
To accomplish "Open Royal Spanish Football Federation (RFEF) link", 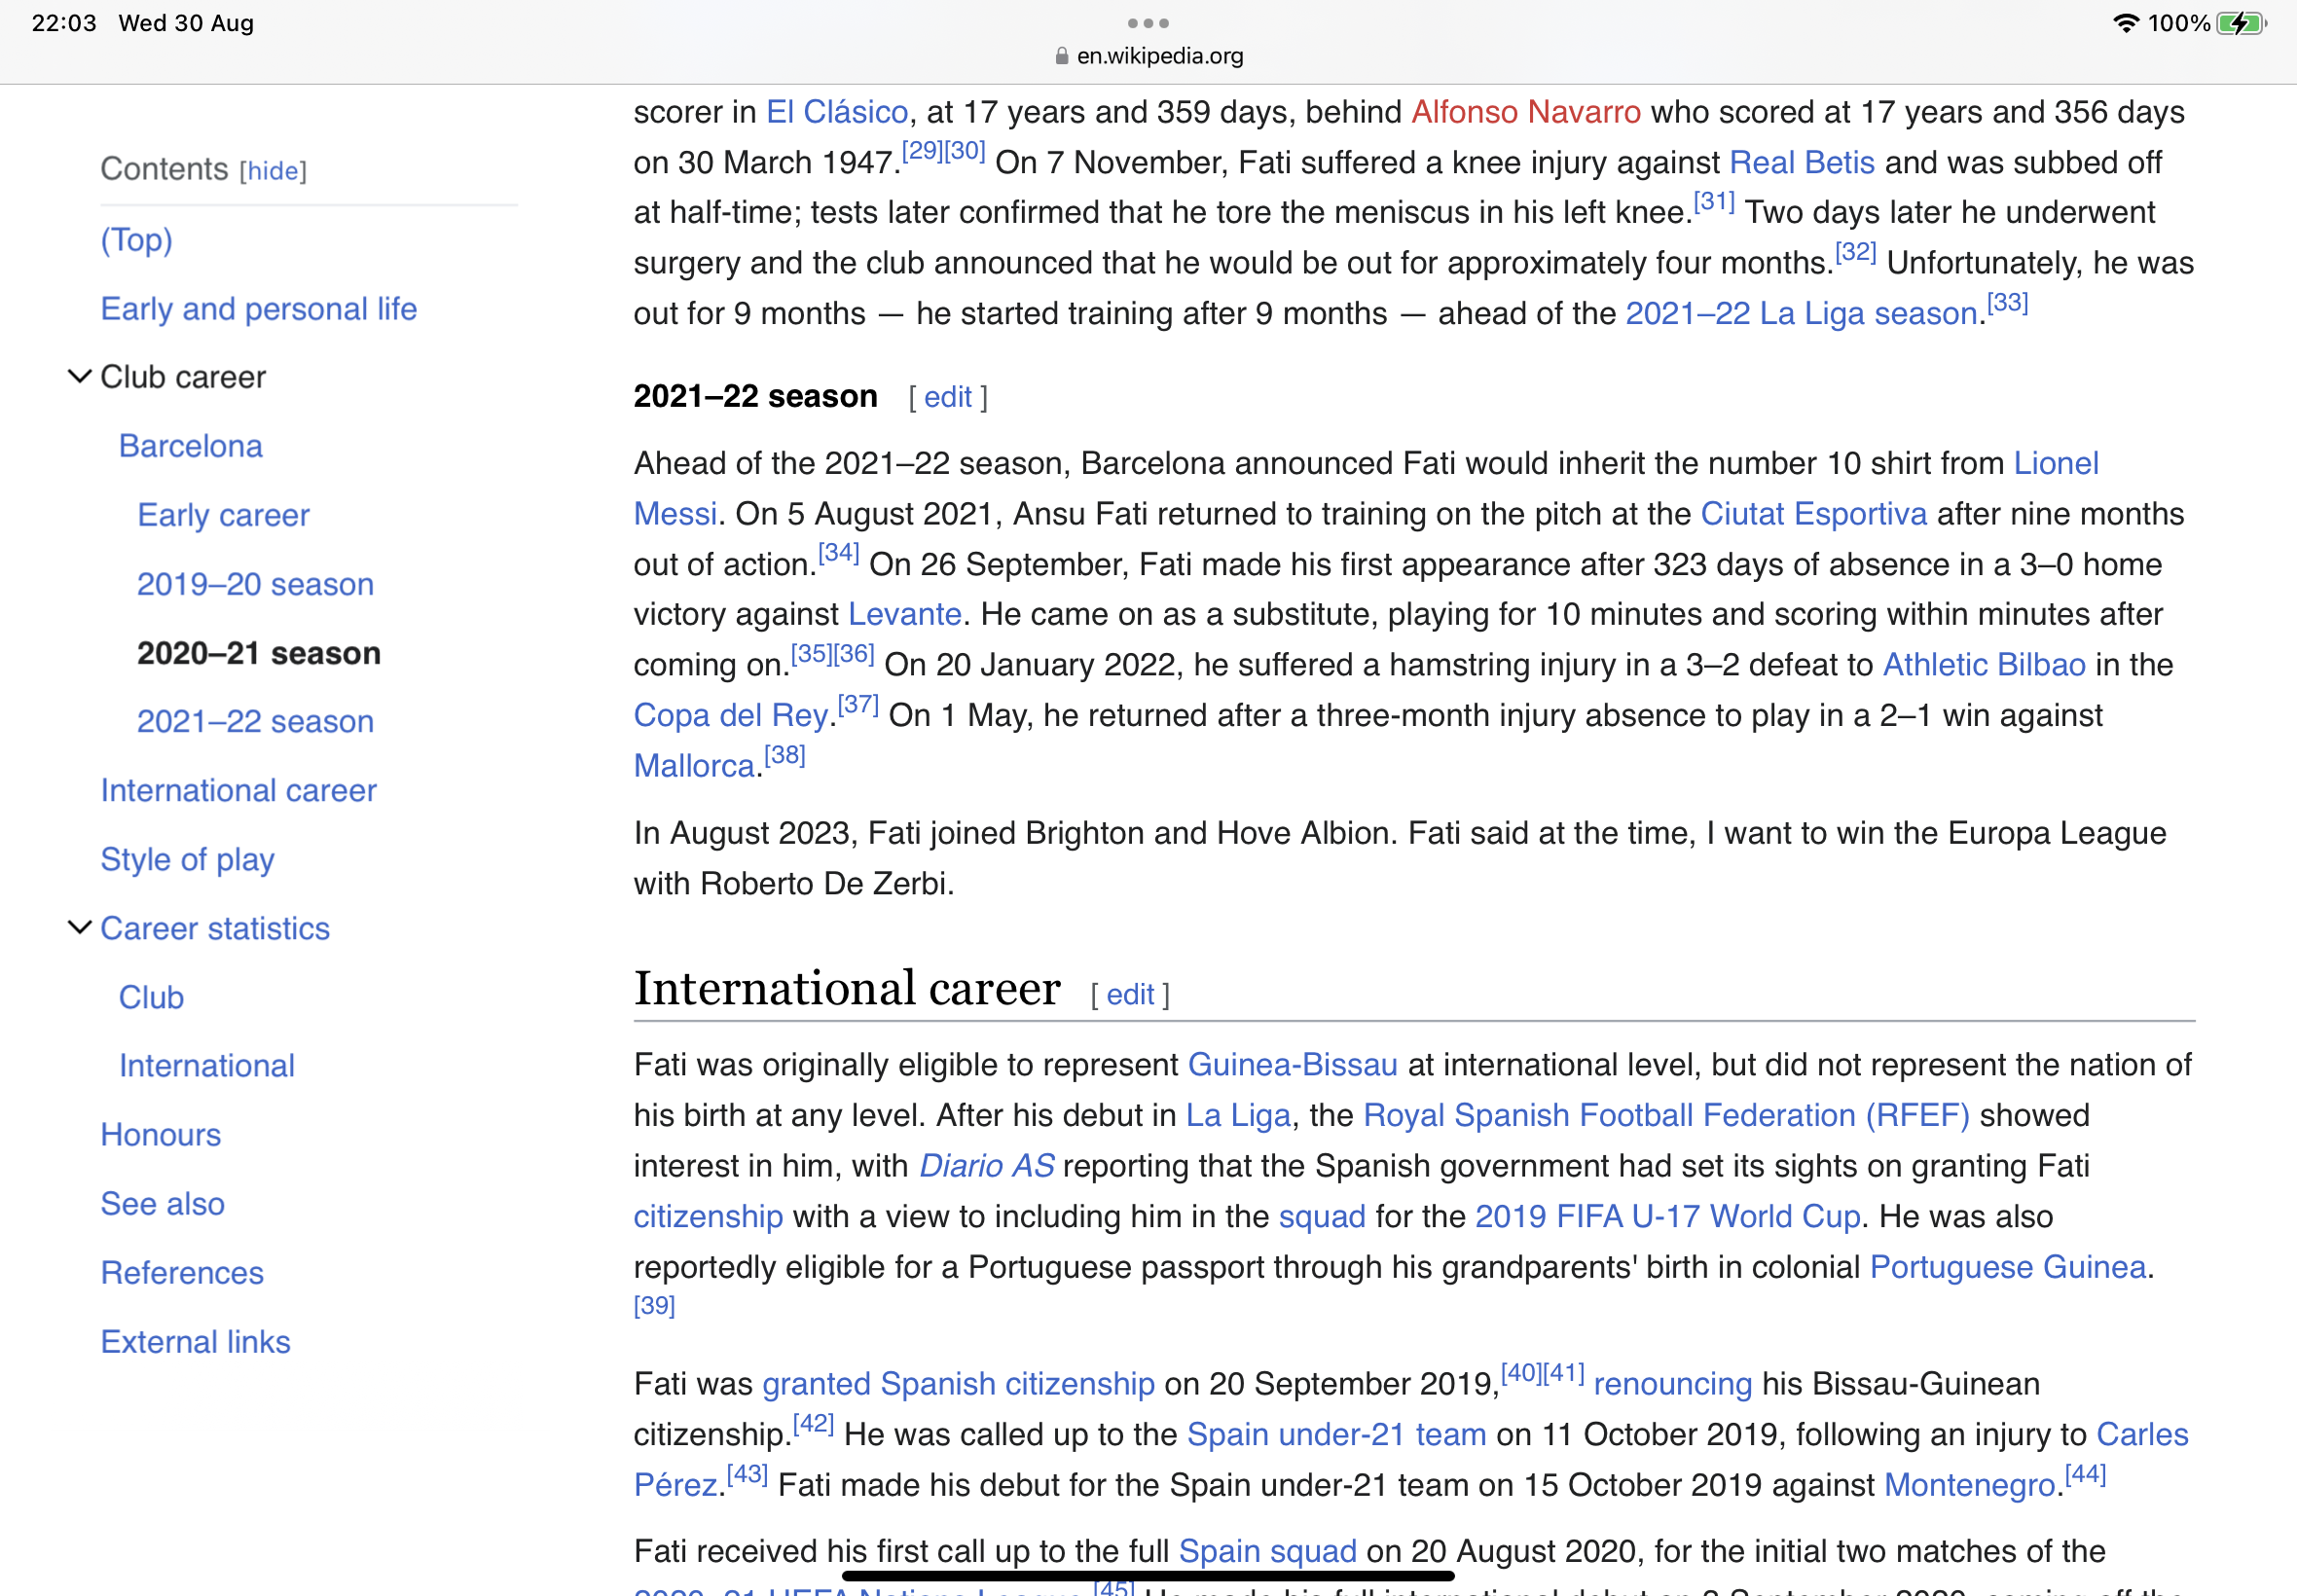I will pyautogui.click(x=1666, y=1116).
